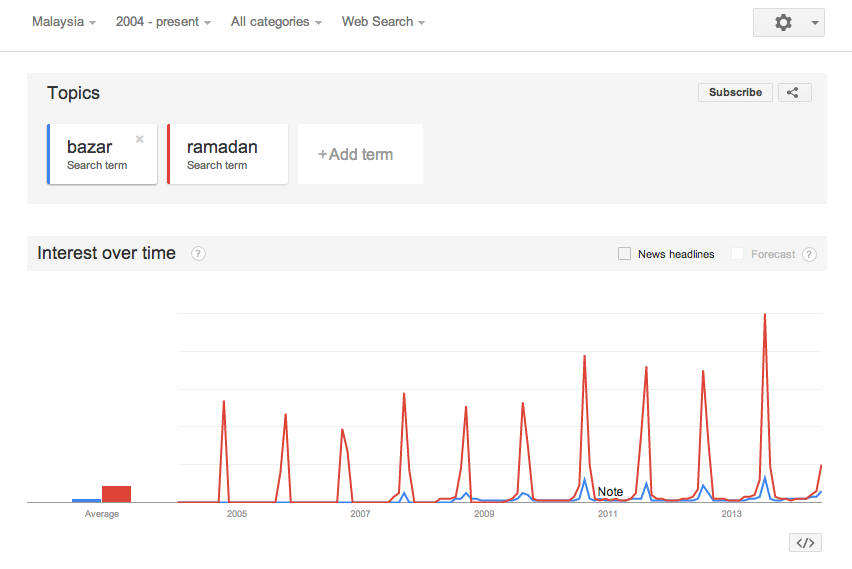This screenshot has height=569, width=852.
Task: Click the Forecast help question mark
Action: 809,254
